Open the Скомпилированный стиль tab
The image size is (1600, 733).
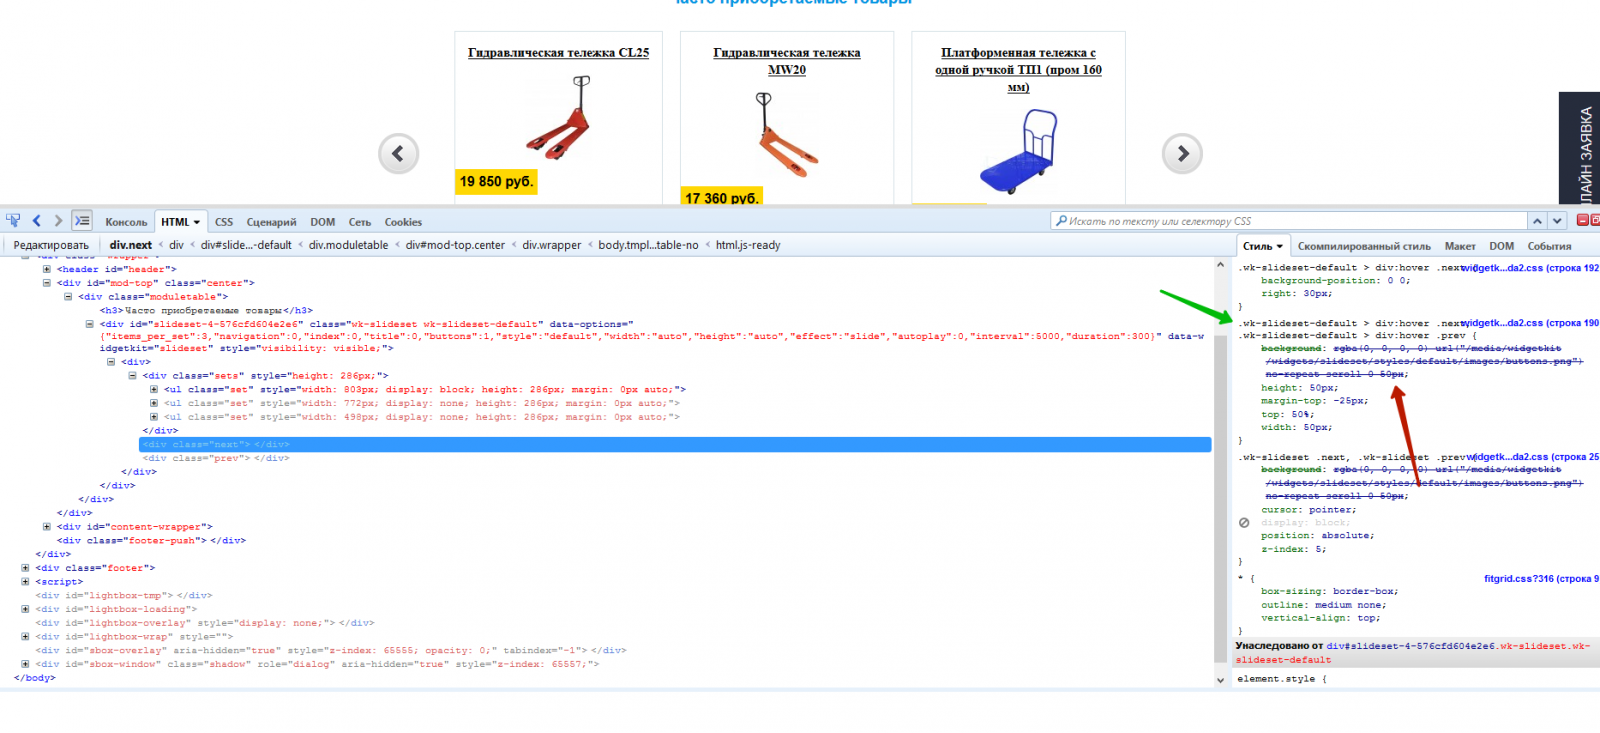point(1364,246)
